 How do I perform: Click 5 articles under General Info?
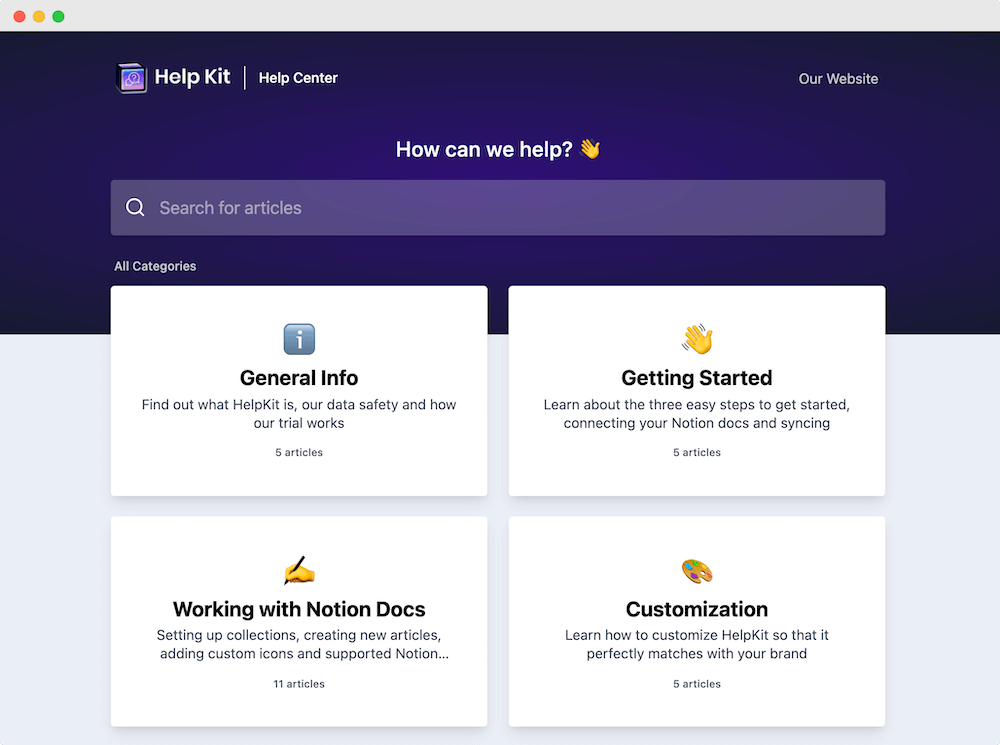pyautogui.click(x=299, y=452)
